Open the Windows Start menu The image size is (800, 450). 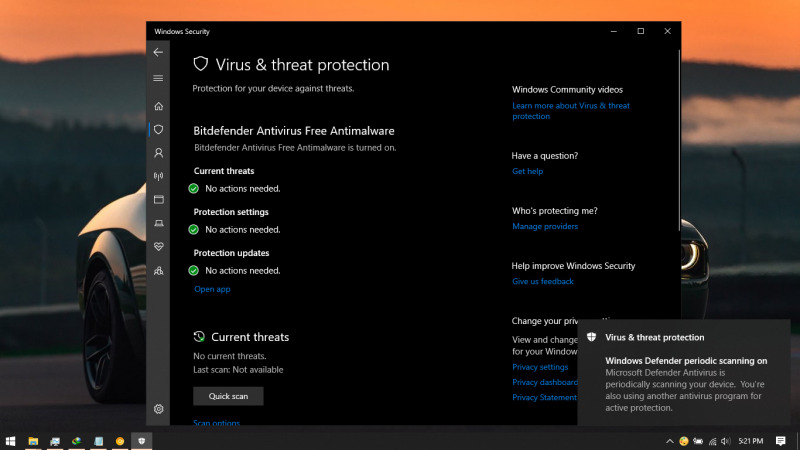[x=10, y=441]
